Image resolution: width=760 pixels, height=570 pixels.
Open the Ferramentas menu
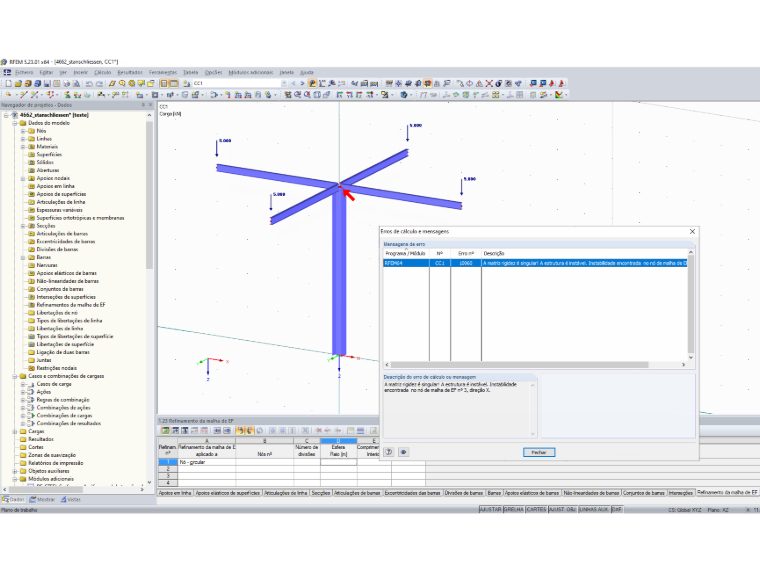click(163, 72)
